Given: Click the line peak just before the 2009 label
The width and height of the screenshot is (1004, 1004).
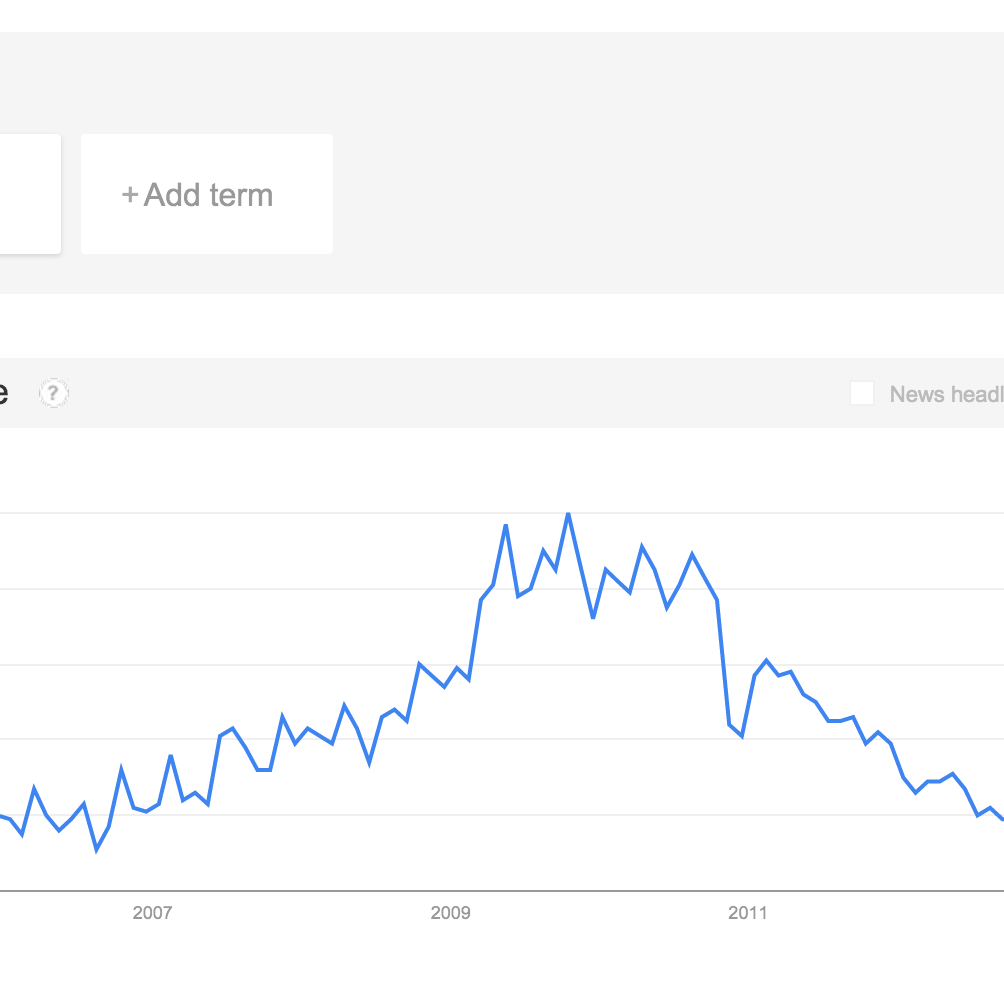Looking at the screenshot, I should [419, 664].
